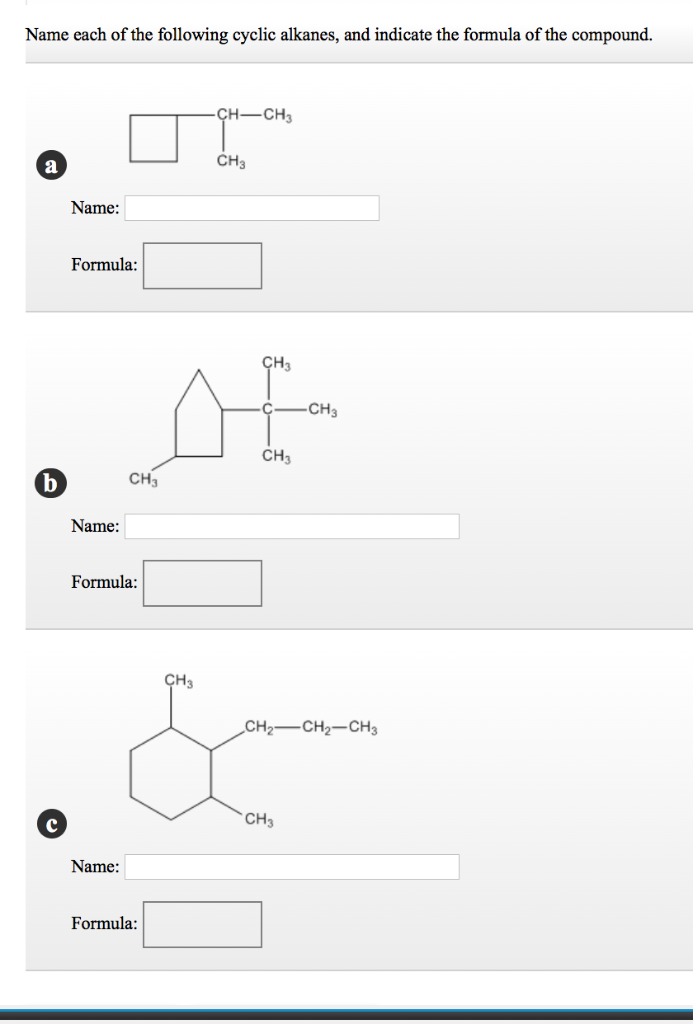693x1024 pixels.
Task: Click the Name input field for compound b
Action: click(290, 525)
